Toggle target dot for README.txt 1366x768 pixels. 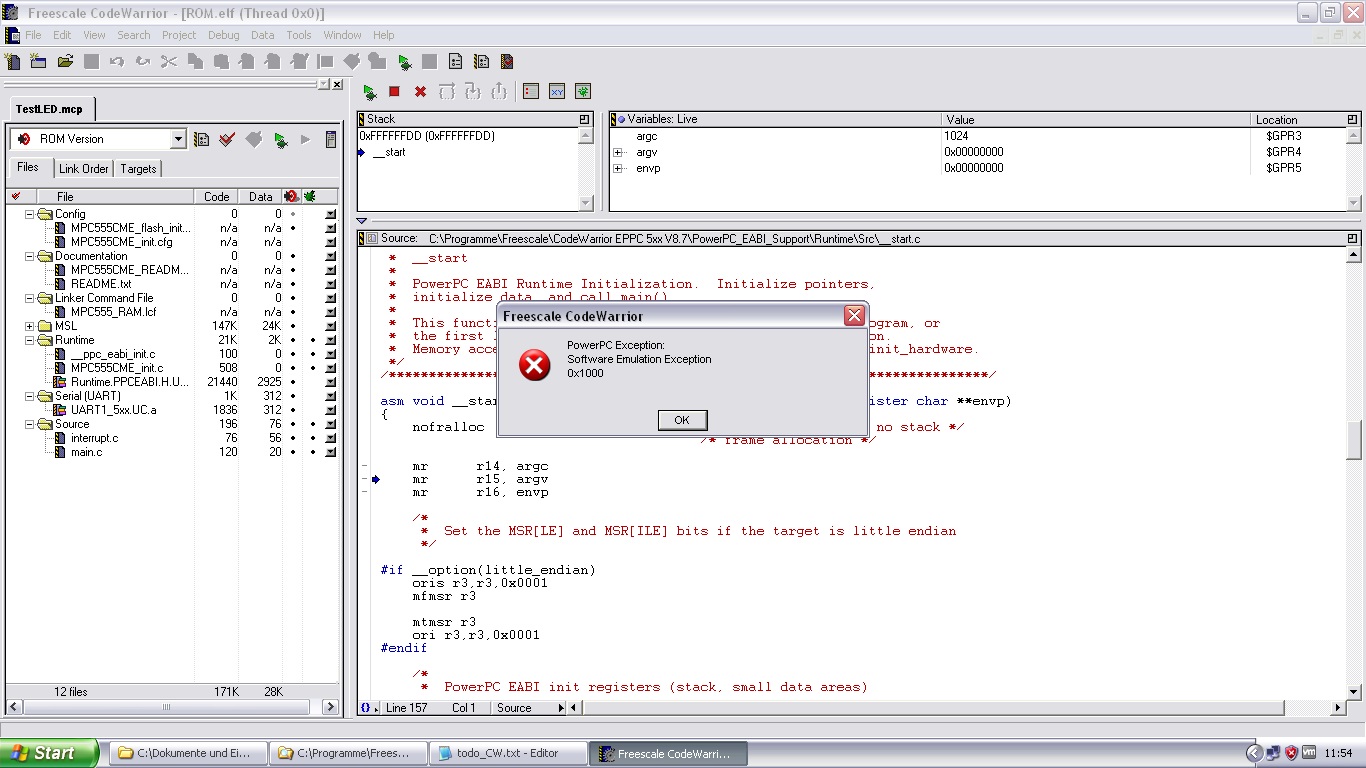293,284
